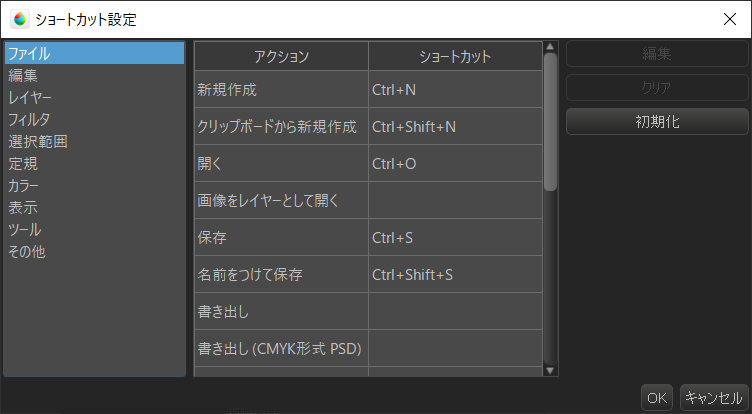
Task: Select the 編集 category in the list
Action: click(x=94, y=75)
